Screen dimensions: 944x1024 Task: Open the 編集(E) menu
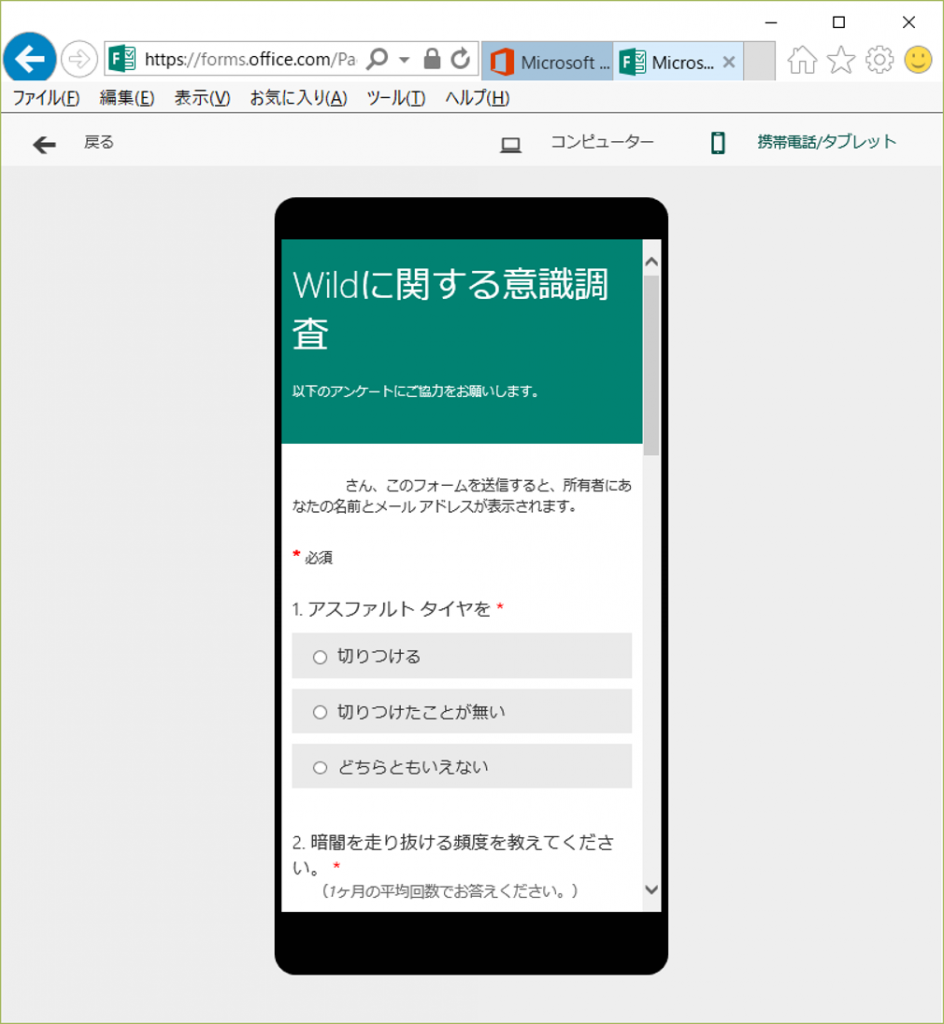click(x=127, y=98)
